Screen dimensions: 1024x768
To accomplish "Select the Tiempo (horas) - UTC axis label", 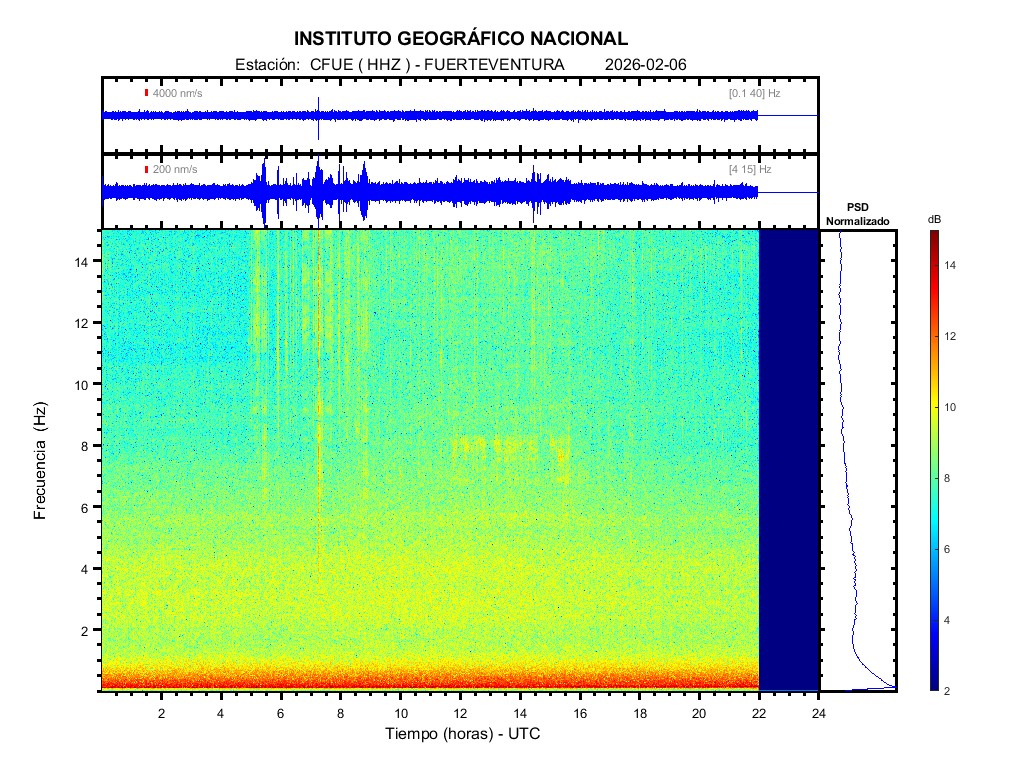I will [463, 735].
